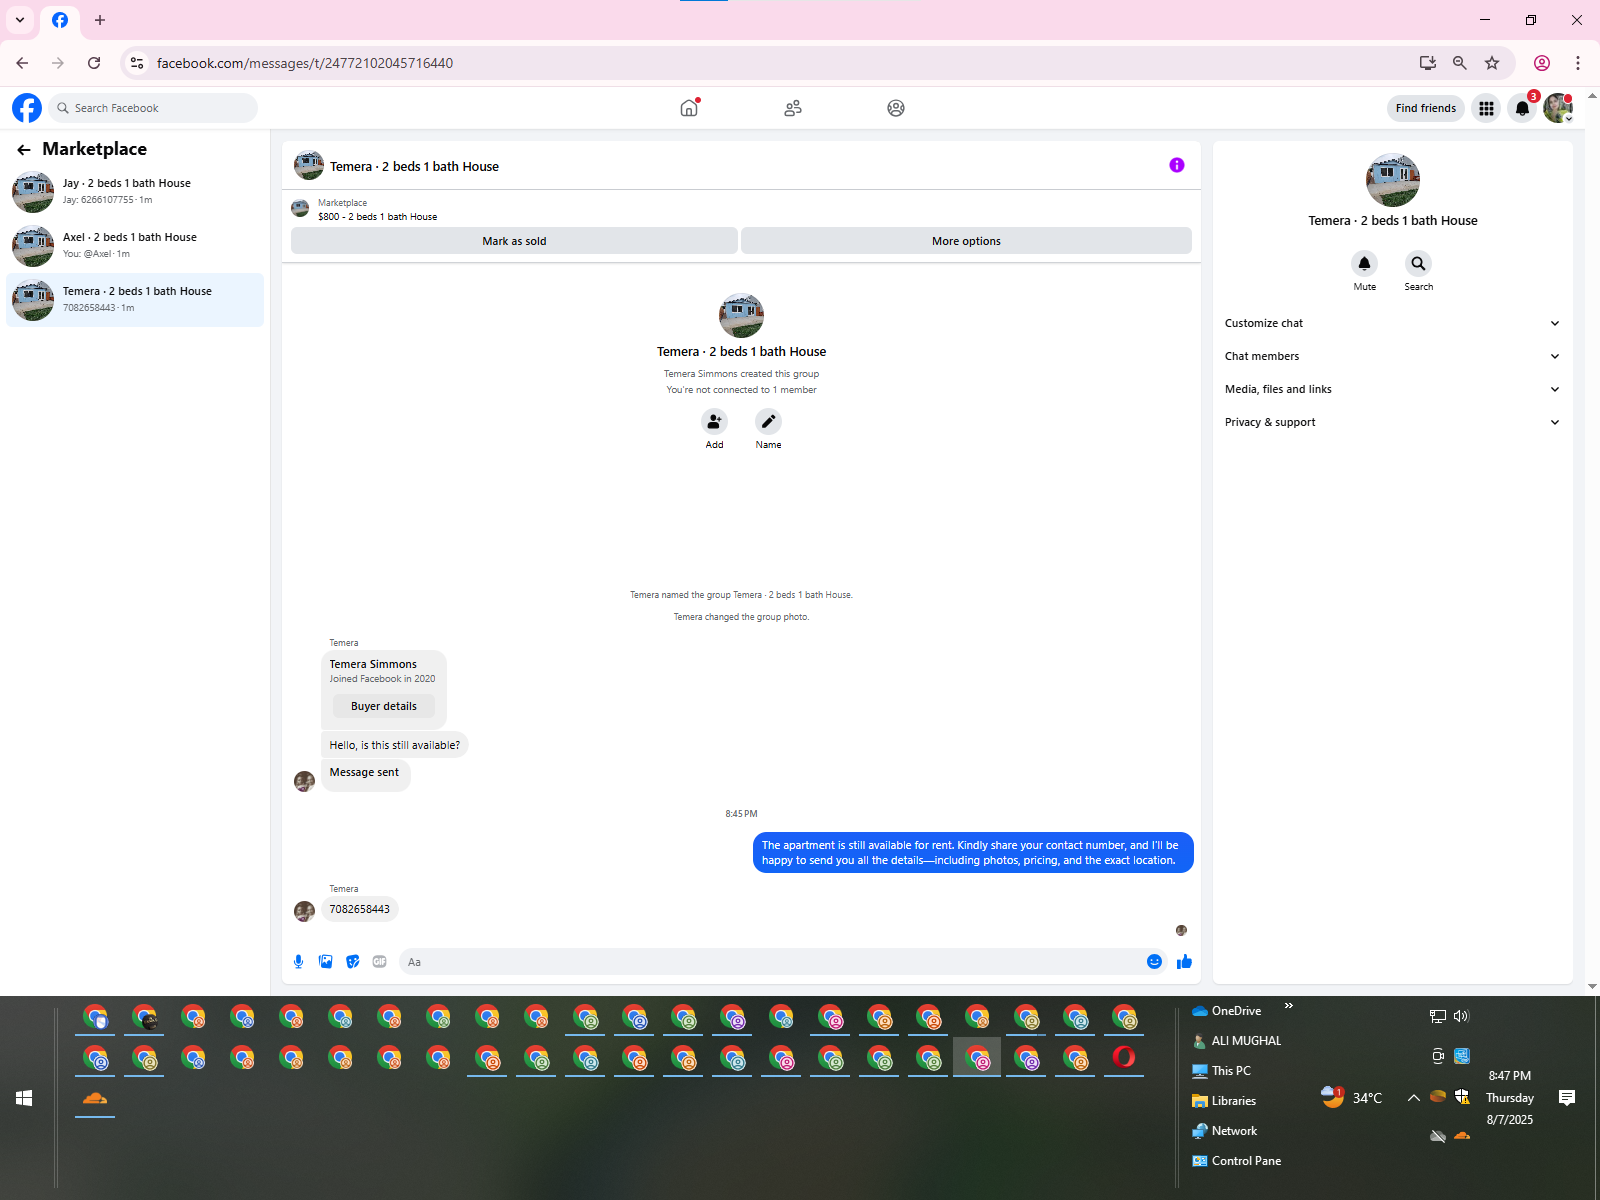Bookmark this page with the star
The height and width of the screenshot is (1200, 1600).
click(x=1492, y=63)
